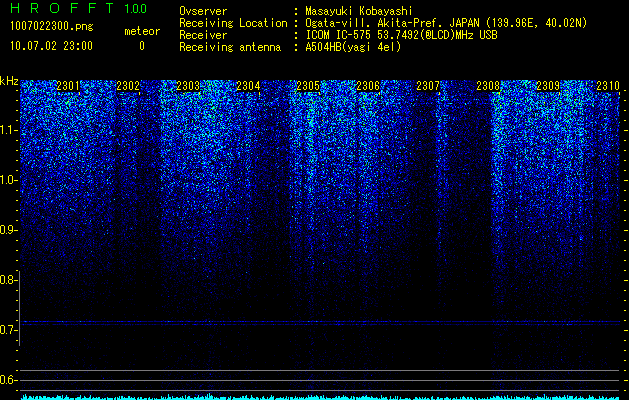The width and height of the screenshot is (629, 400).
Task: Click the 2305 time marker
Action: [x=308, y=86]
